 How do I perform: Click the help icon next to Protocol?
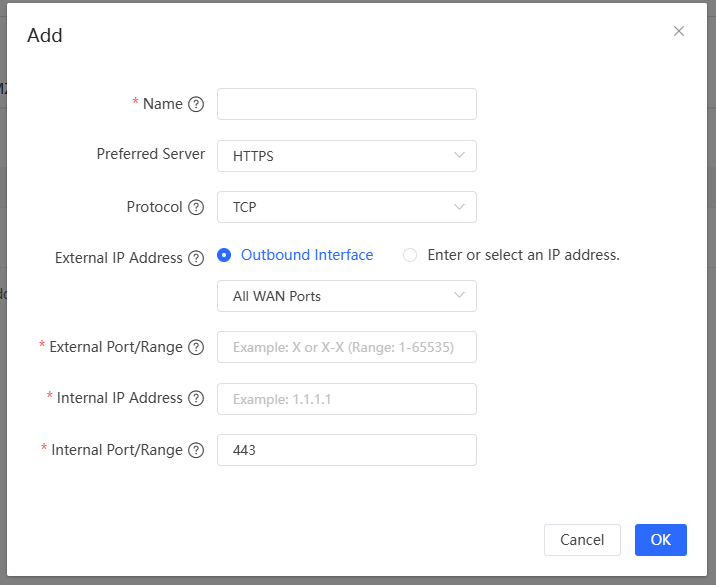(196, 208)
